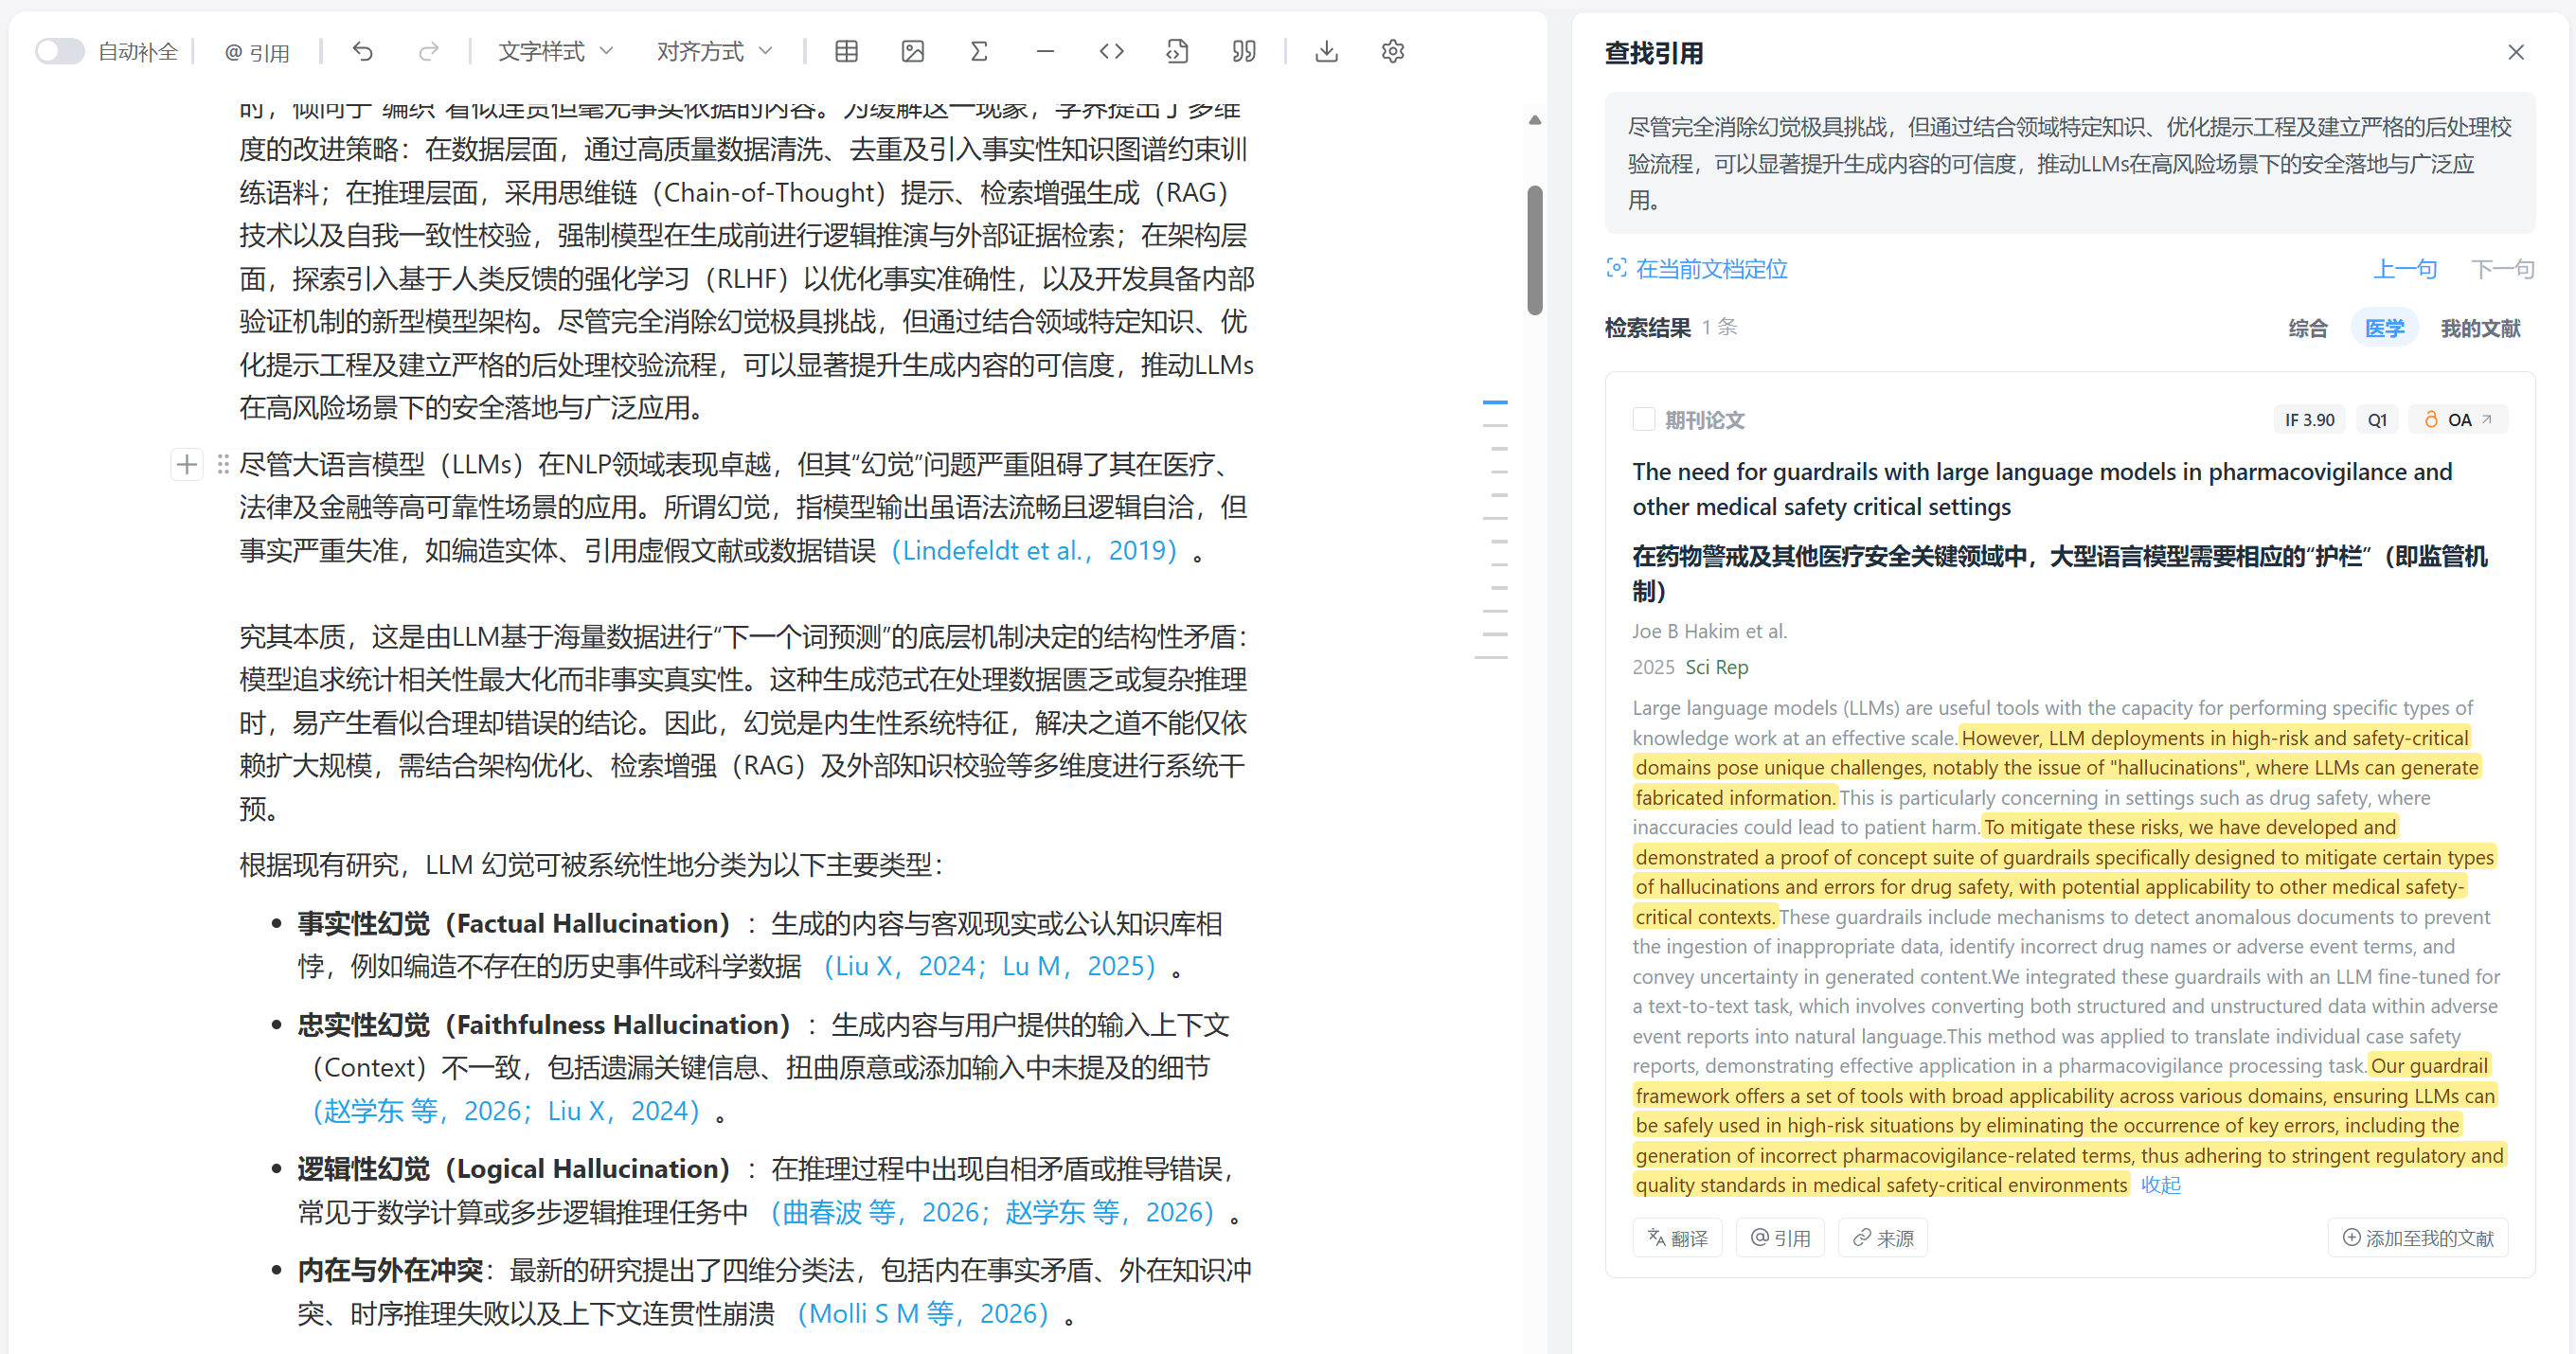
Task: Click the 事实性幻觉 (Factual Hallucination) heading text
Action: click(x=514, y=923)
